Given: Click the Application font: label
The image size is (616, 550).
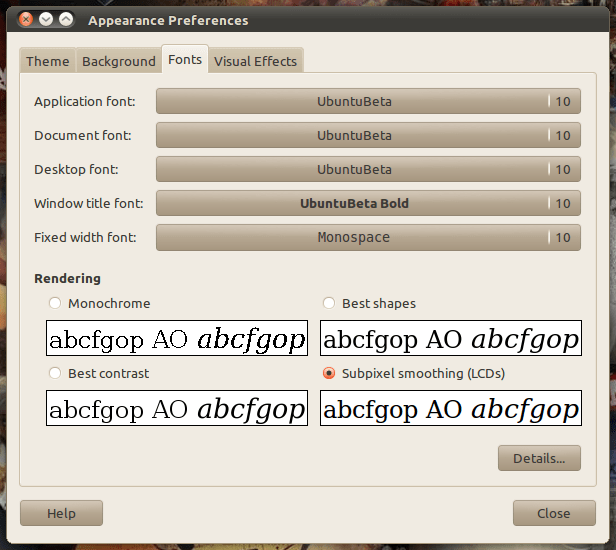Looking at the screenshot, I should tap(84, 102).
